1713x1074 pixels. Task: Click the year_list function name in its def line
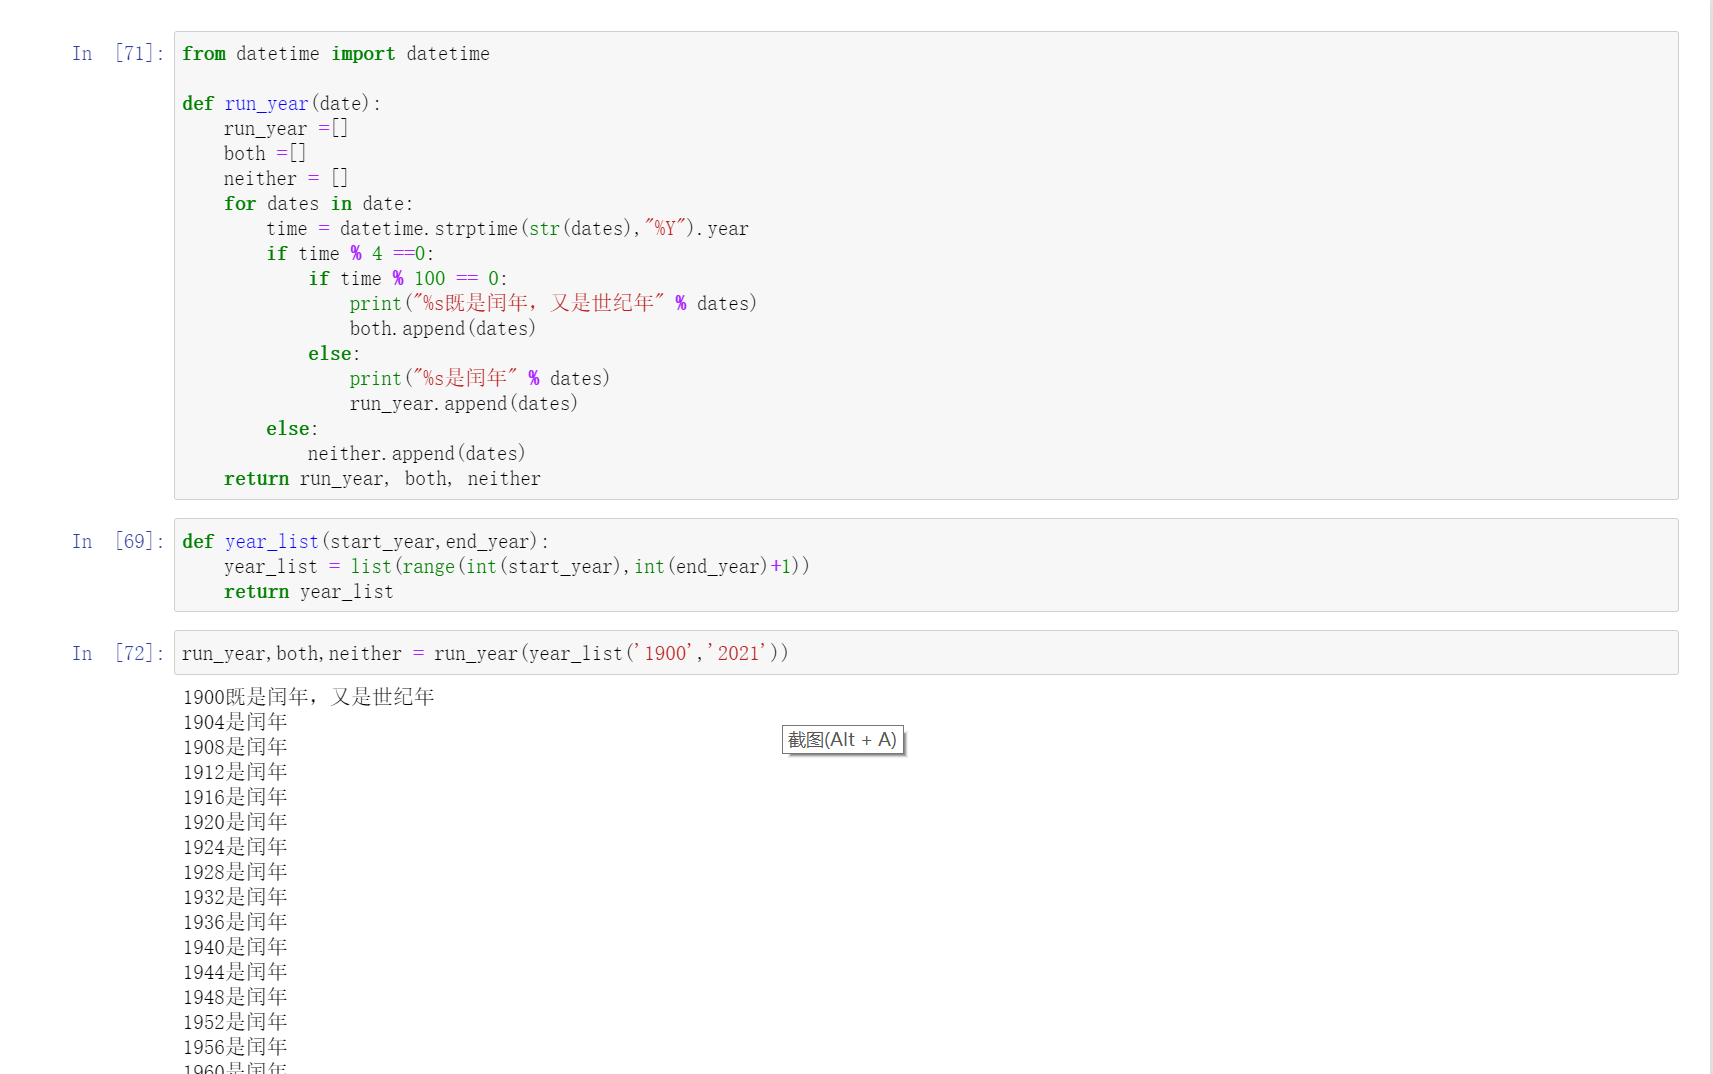point(271,542)
